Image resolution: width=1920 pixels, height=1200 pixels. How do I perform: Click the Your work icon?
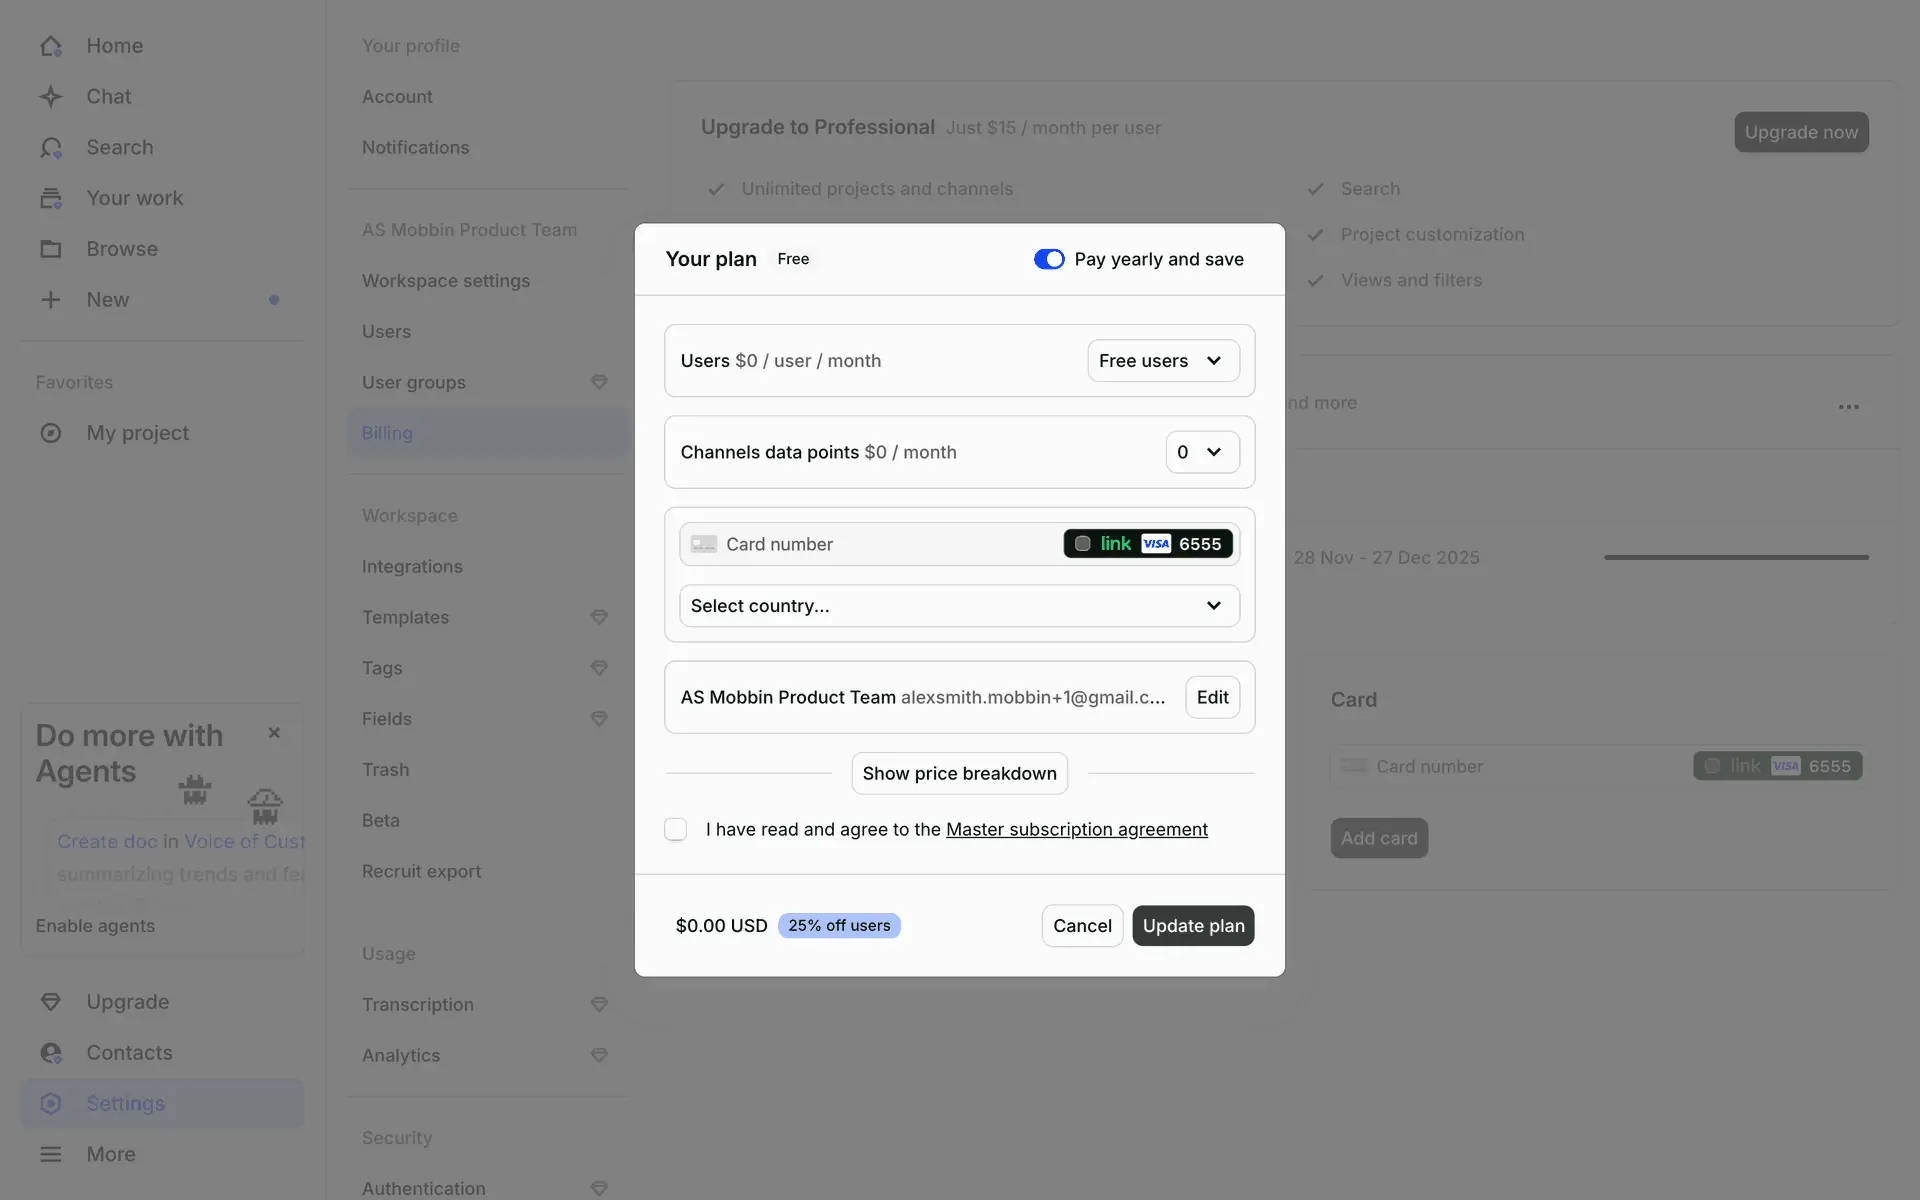51,198
